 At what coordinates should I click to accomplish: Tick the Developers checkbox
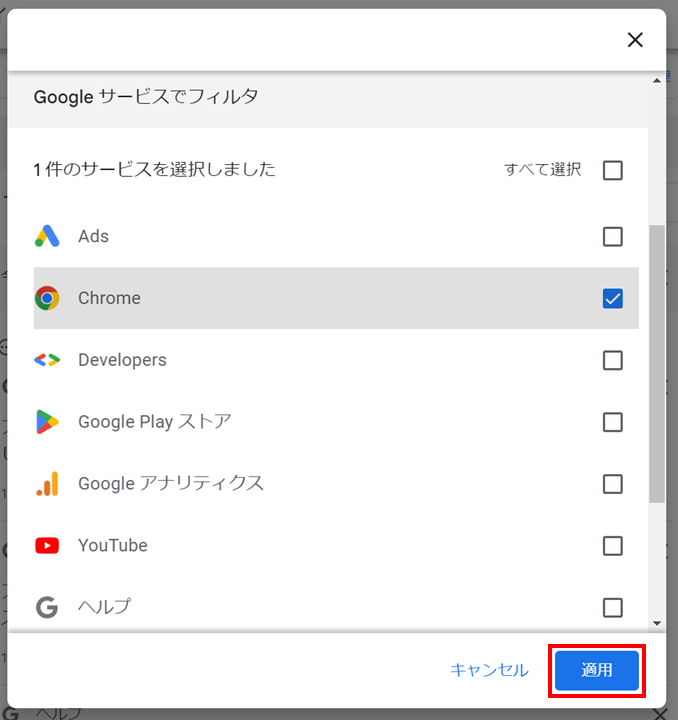tap(613, 360)
